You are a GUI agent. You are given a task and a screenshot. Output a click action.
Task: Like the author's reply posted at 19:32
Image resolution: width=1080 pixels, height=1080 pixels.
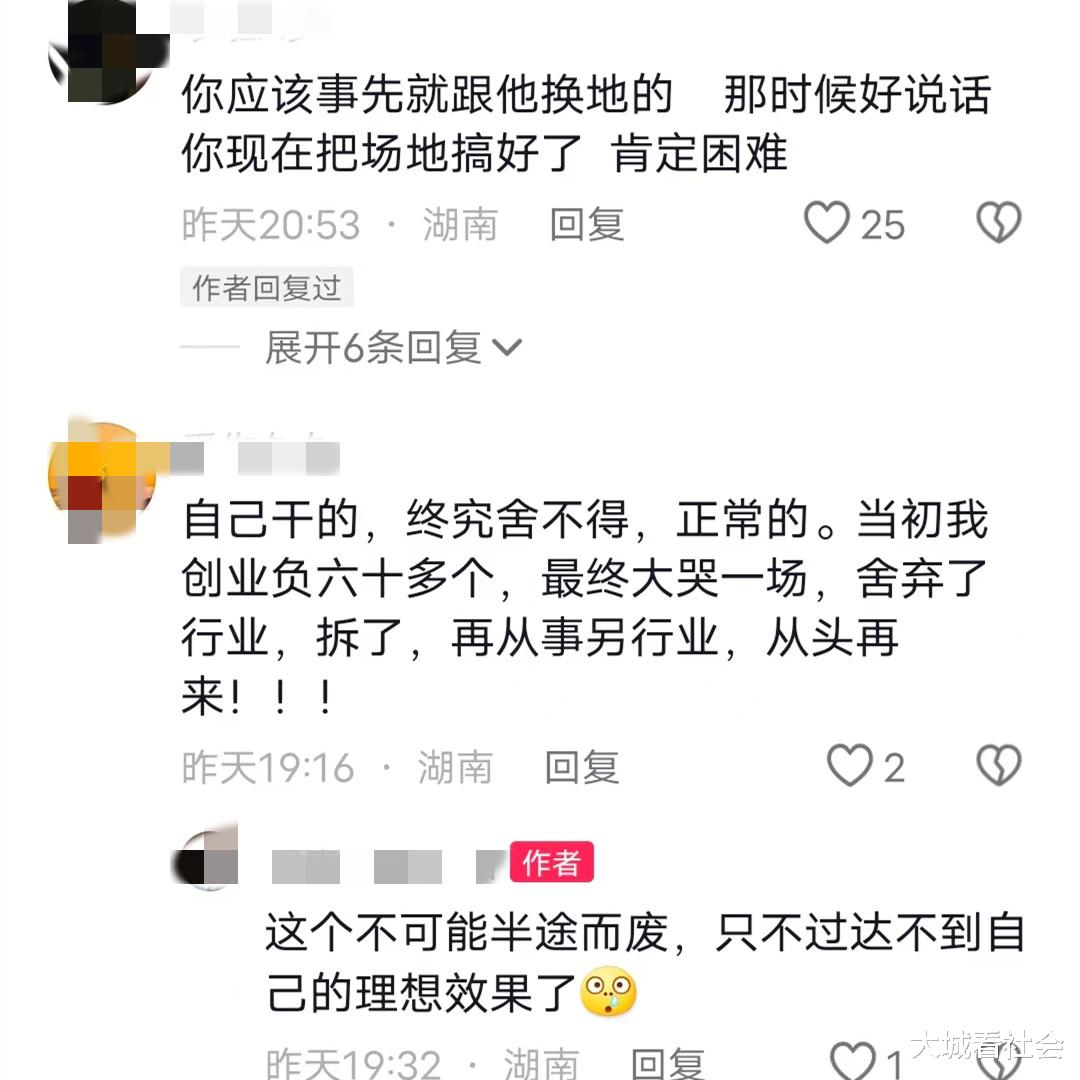point(853,1060)
